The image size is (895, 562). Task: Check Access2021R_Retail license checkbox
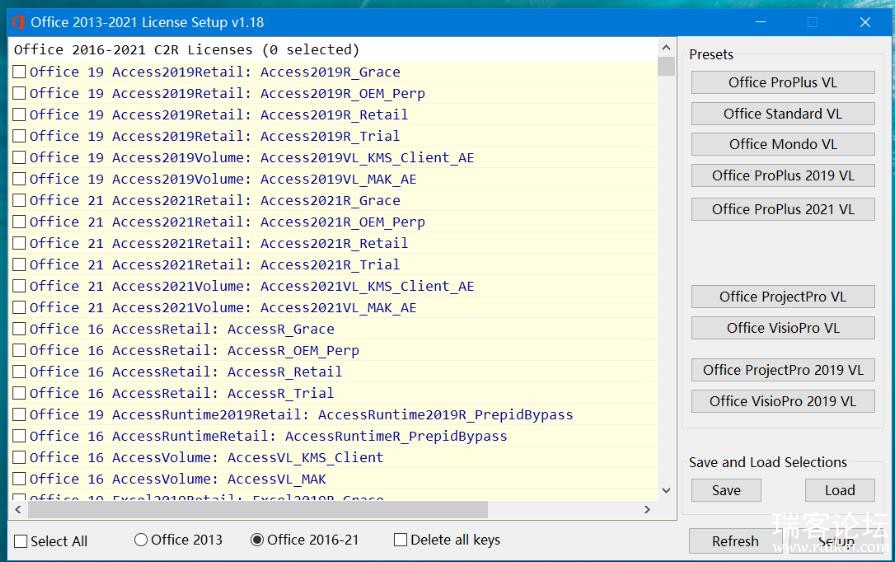[19, 243]
